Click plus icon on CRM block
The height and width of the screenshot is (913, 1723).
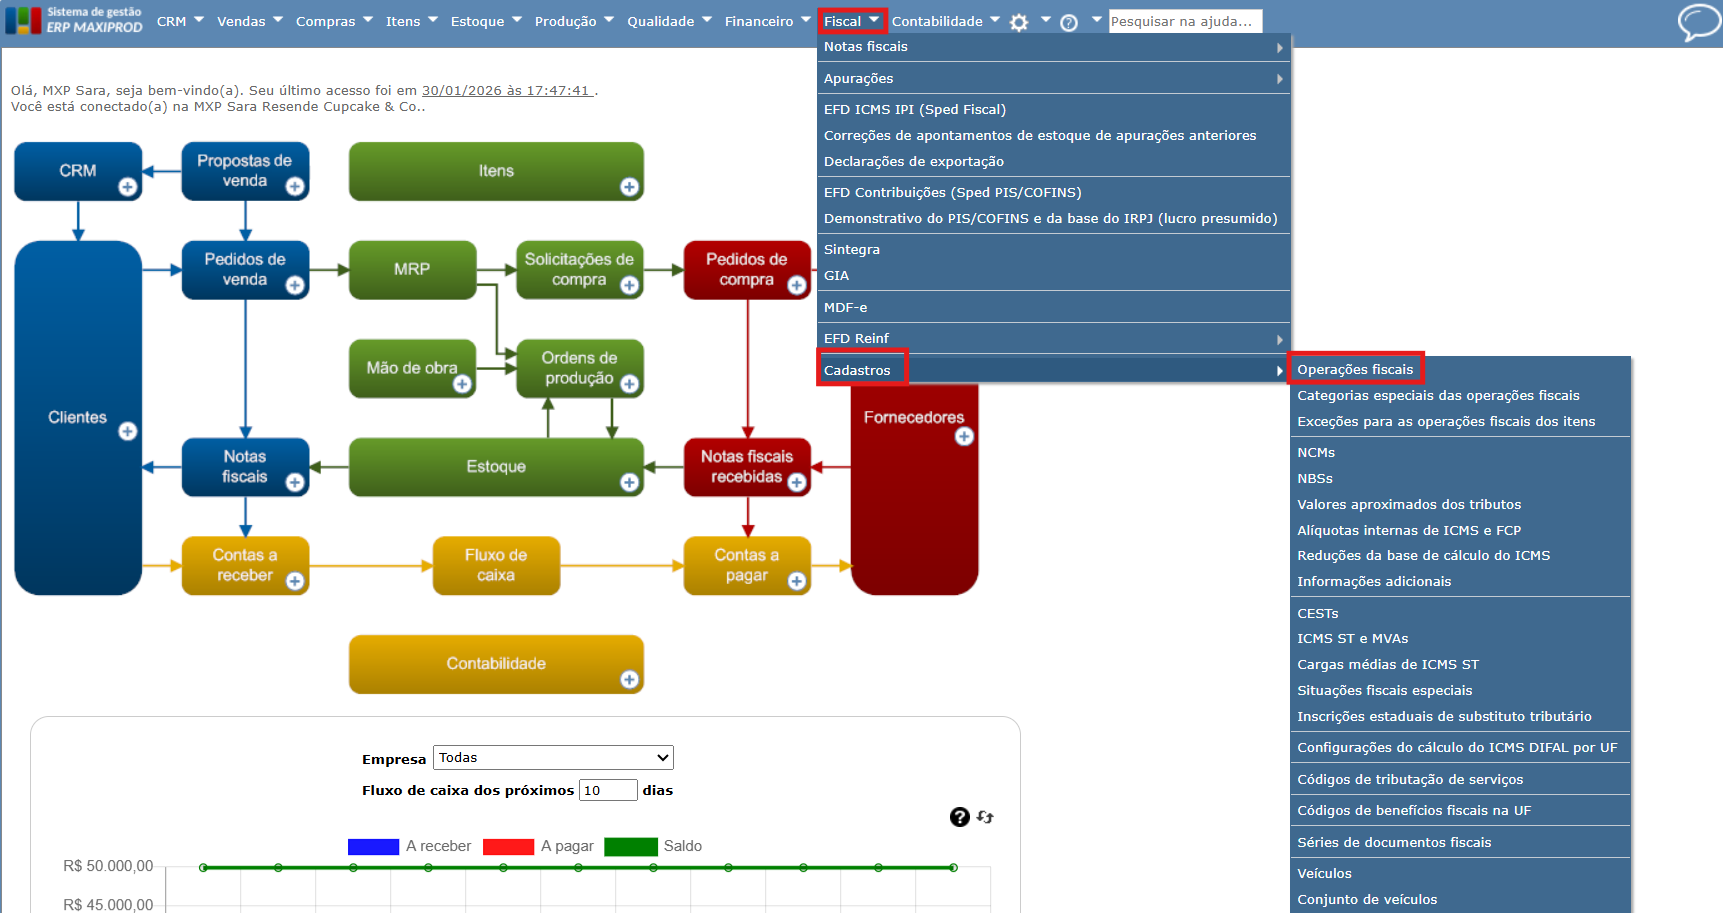[x=128, y=186]
